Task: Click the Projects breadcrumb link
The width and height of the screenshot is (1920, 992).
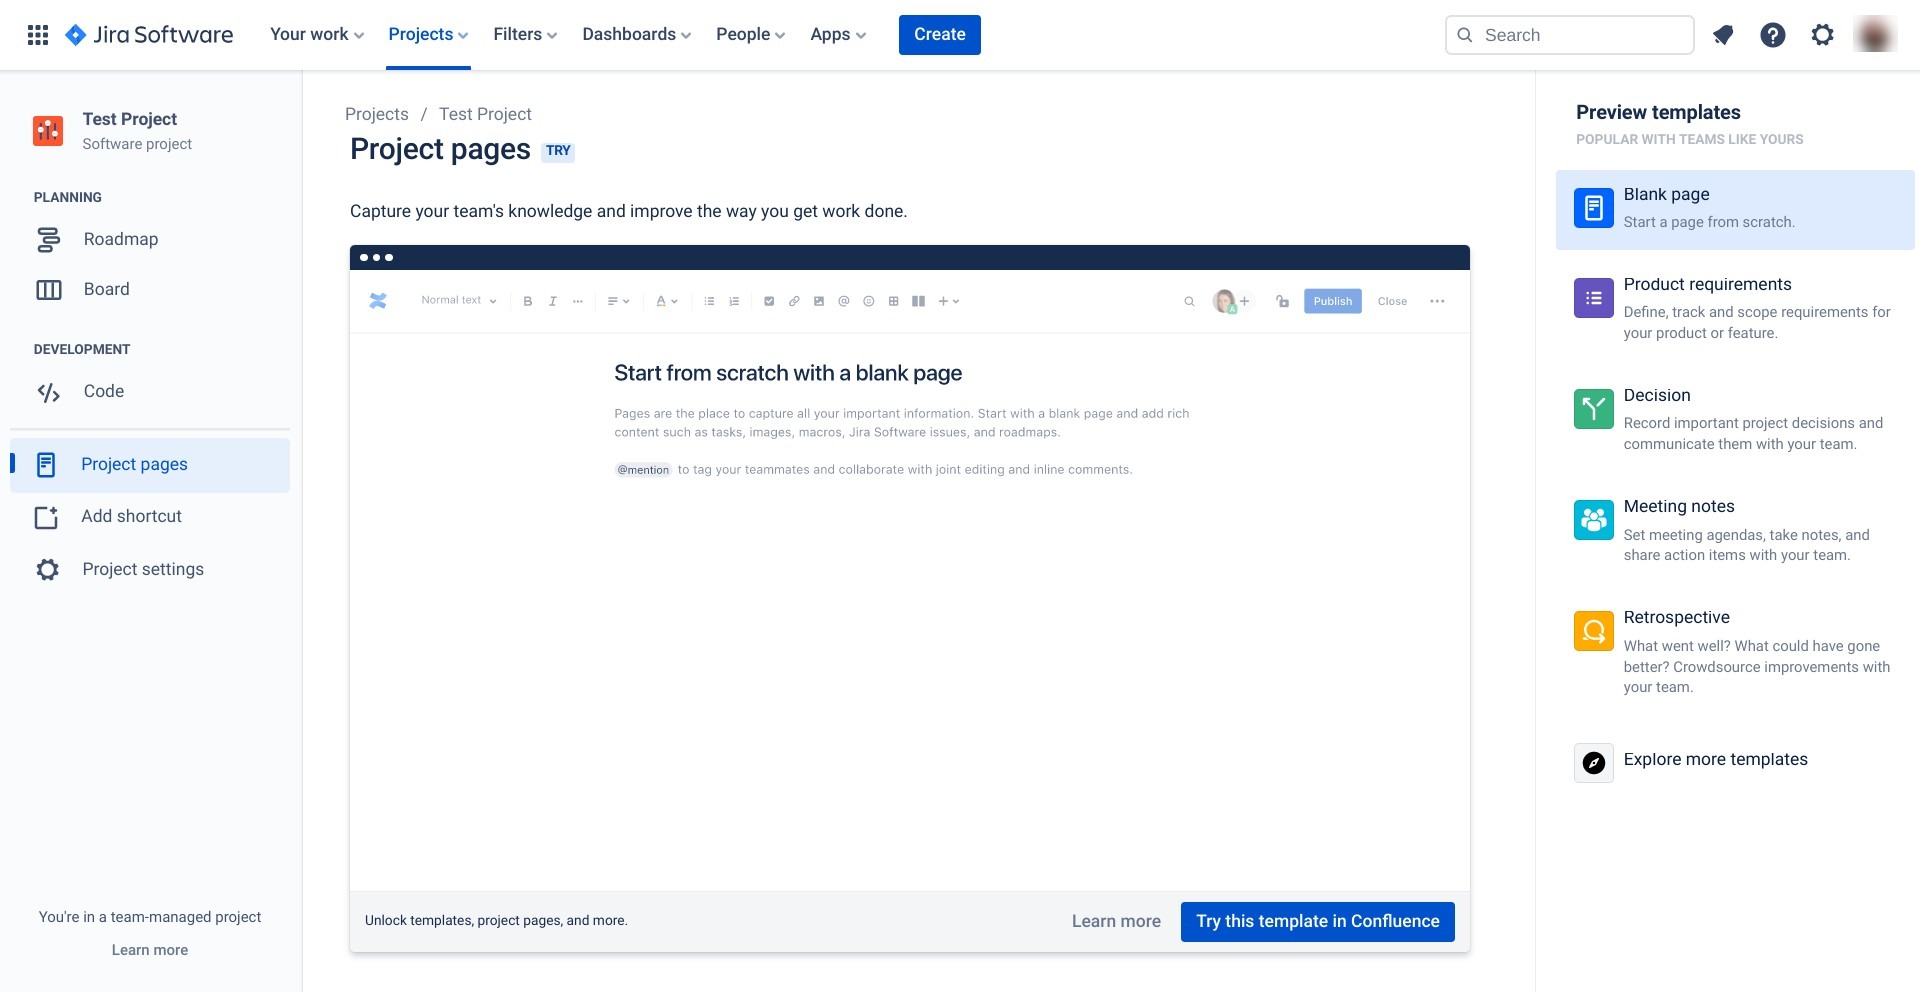Action: (x=377, y=114)
